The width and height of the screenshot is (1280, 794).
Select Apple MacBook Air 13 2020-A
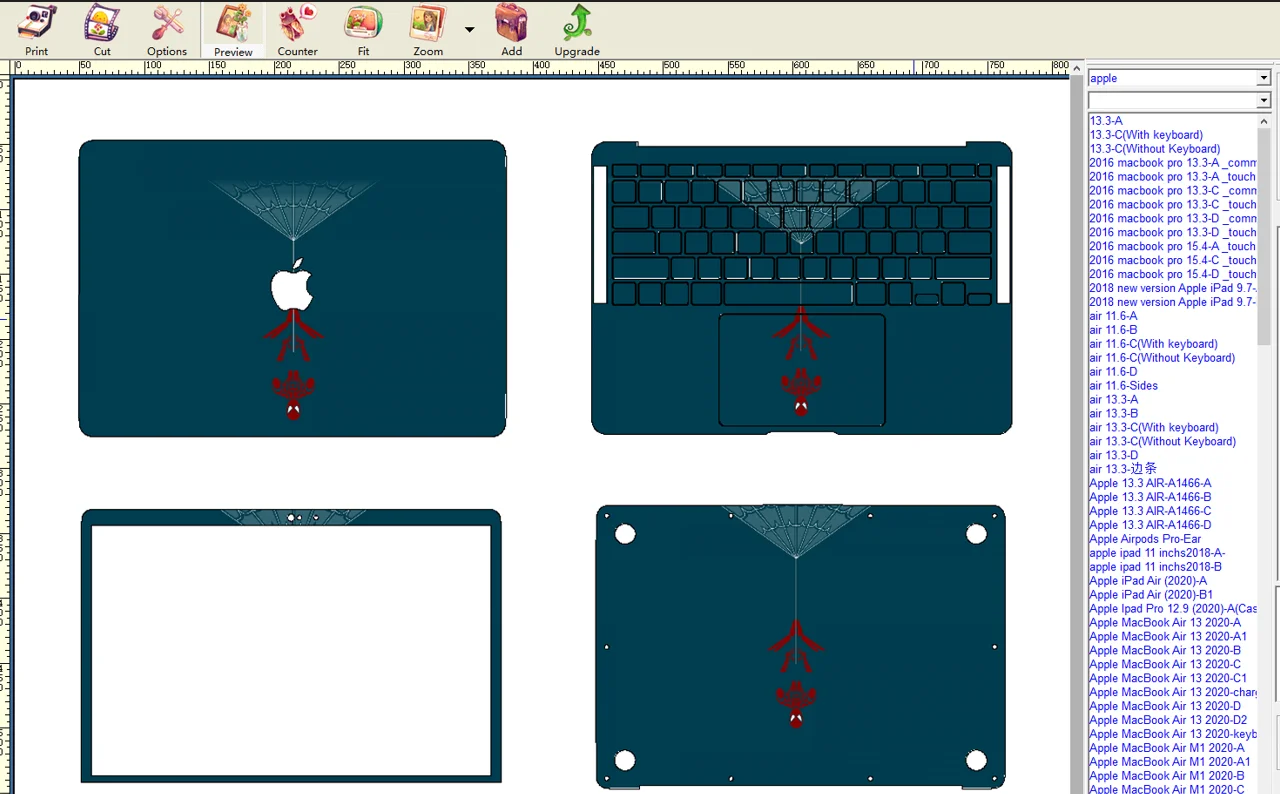coord(1165,623)
